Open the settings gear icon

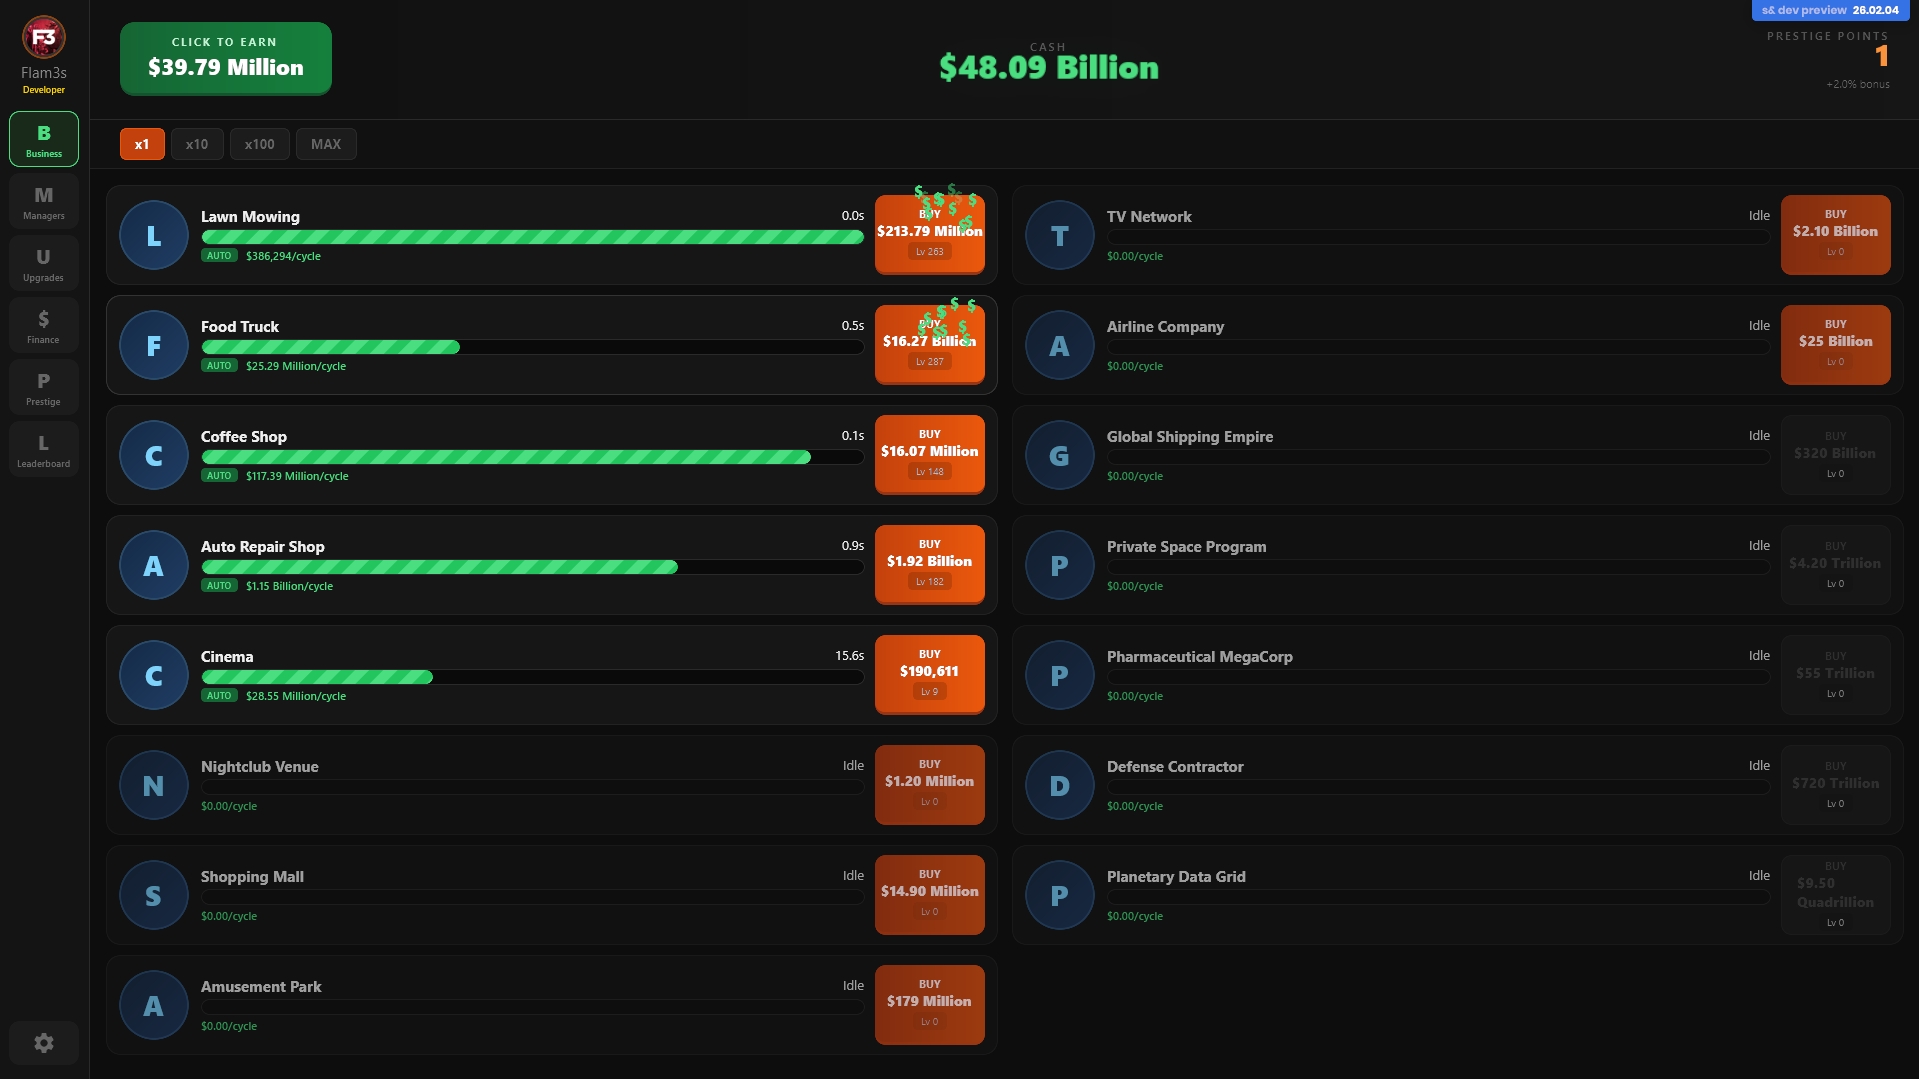(43, 1043)
